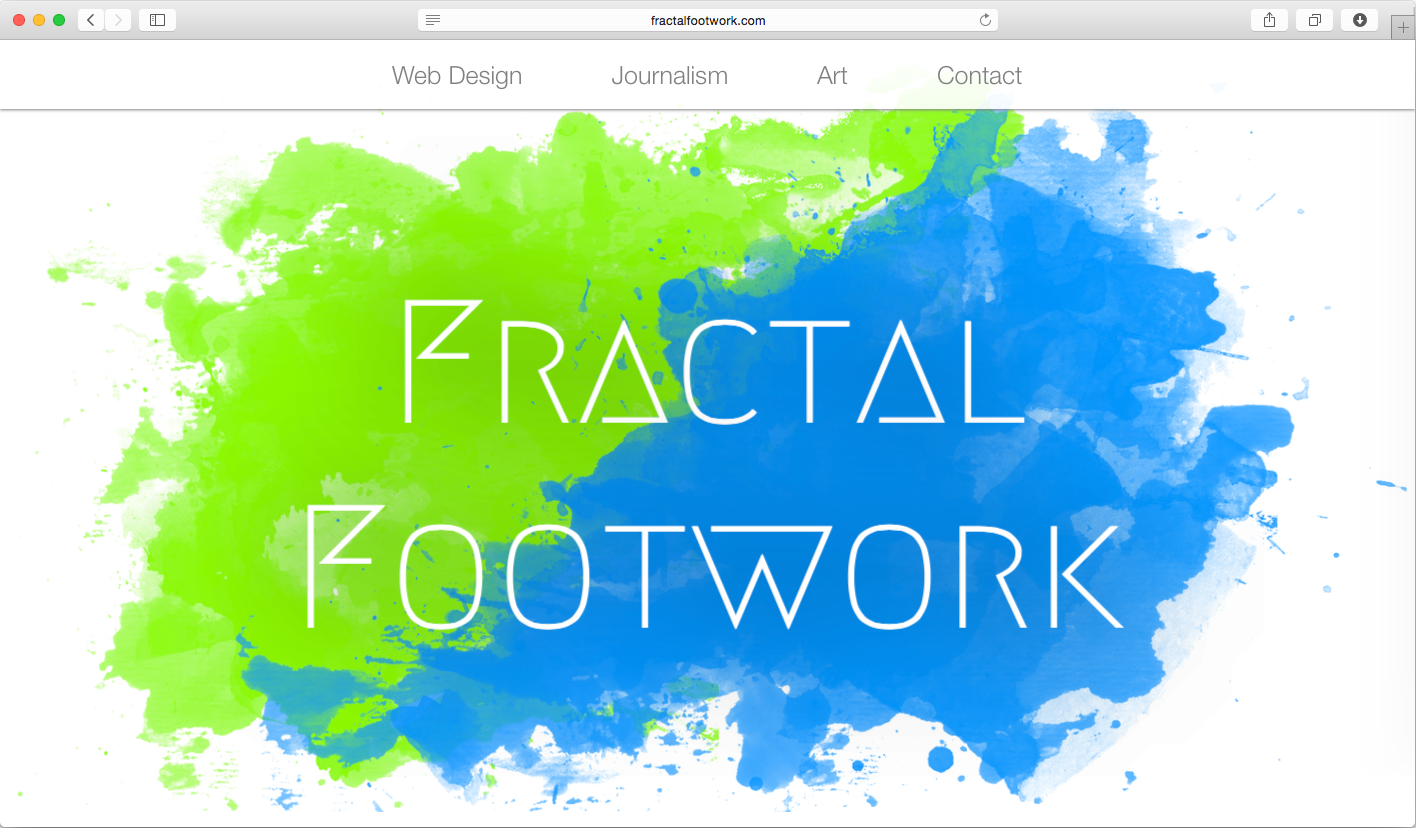Open the Contact nav link
Image resolution: width=1416 pixels, height=828 pixels.
coord(979,76)
